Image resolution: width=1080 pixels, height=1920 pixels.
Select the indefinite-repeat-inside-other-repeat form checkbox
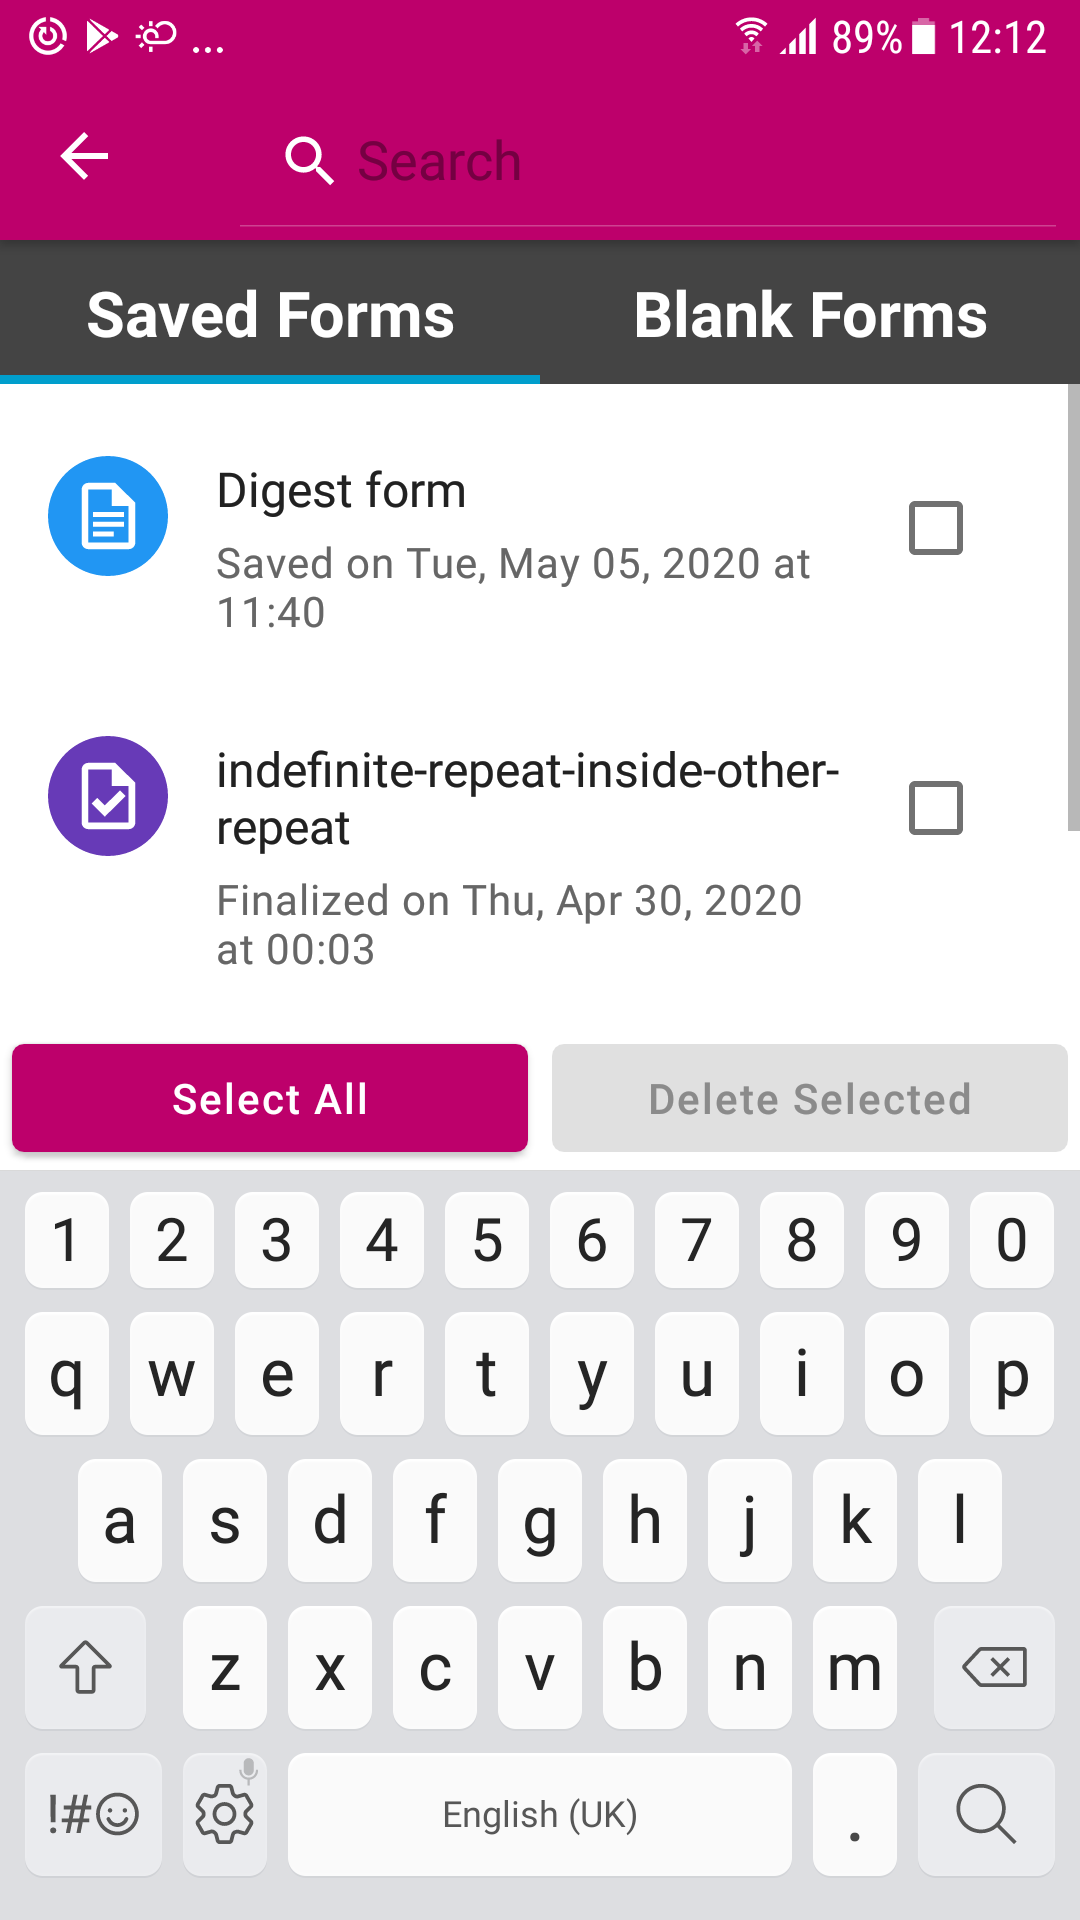(x=936, y=808)
